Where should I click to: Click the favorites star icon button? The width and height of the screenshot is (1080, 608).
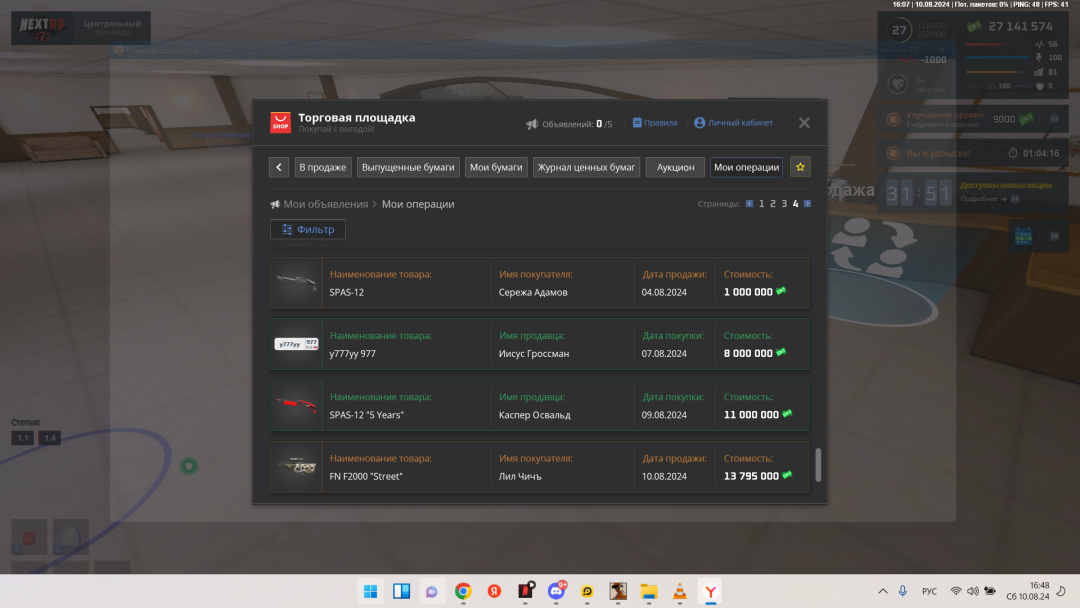click(800, 167)
